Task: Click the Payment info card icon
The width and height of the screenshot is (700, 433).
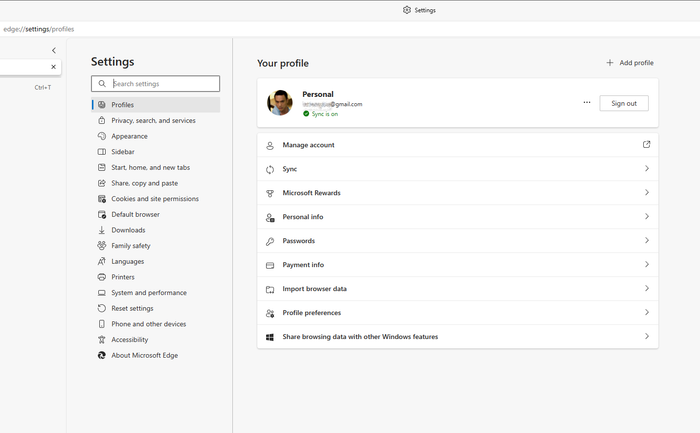Action: (270, 265)
